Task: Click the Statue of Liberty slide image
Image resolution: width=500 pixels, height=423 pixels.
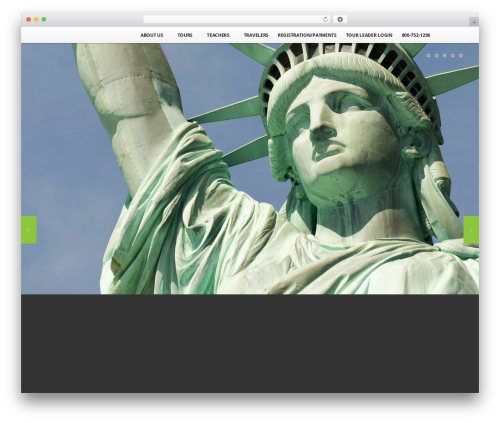Action: click(250, 169)
